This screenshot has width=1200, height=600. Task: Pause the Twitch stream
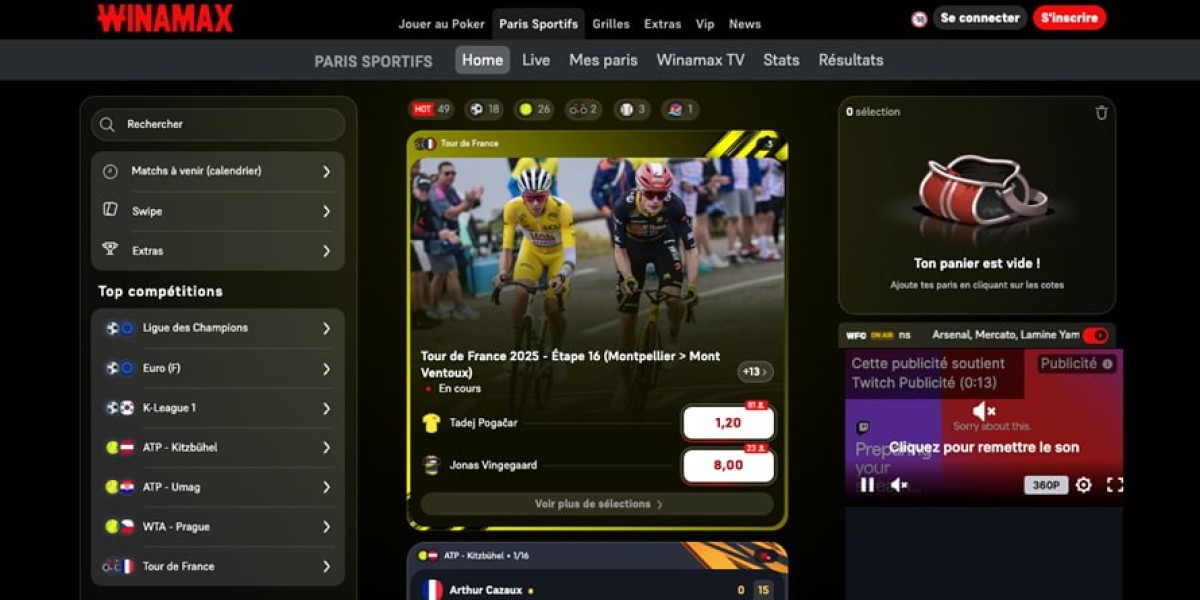click(867, 485)
